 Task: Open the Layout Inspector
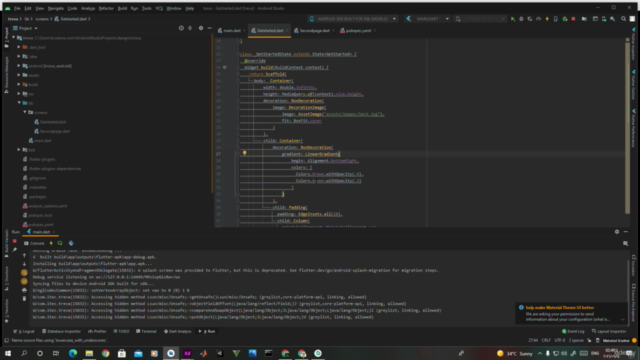coord(609,331)
